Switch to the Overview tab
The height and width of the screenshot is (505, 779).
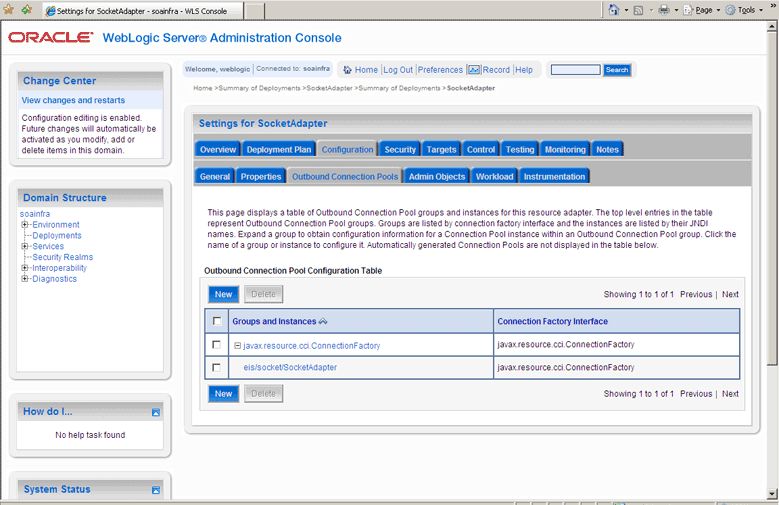pyautogui.click(x=218, y=150)
